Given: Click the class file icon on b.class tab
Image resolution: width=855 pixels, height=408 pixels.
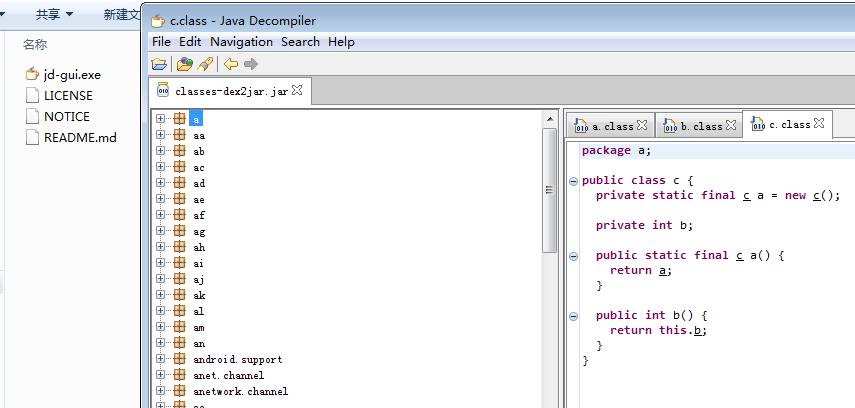Looking at the screenshot, I should tap(669, 126).
